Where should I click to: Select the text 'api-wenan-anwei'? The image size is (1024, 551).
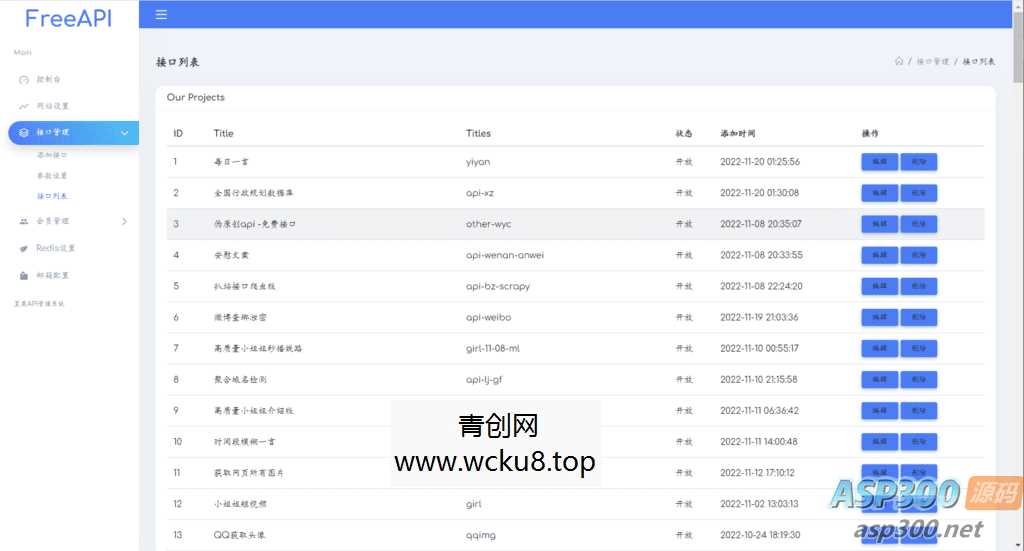pos(505,255)
